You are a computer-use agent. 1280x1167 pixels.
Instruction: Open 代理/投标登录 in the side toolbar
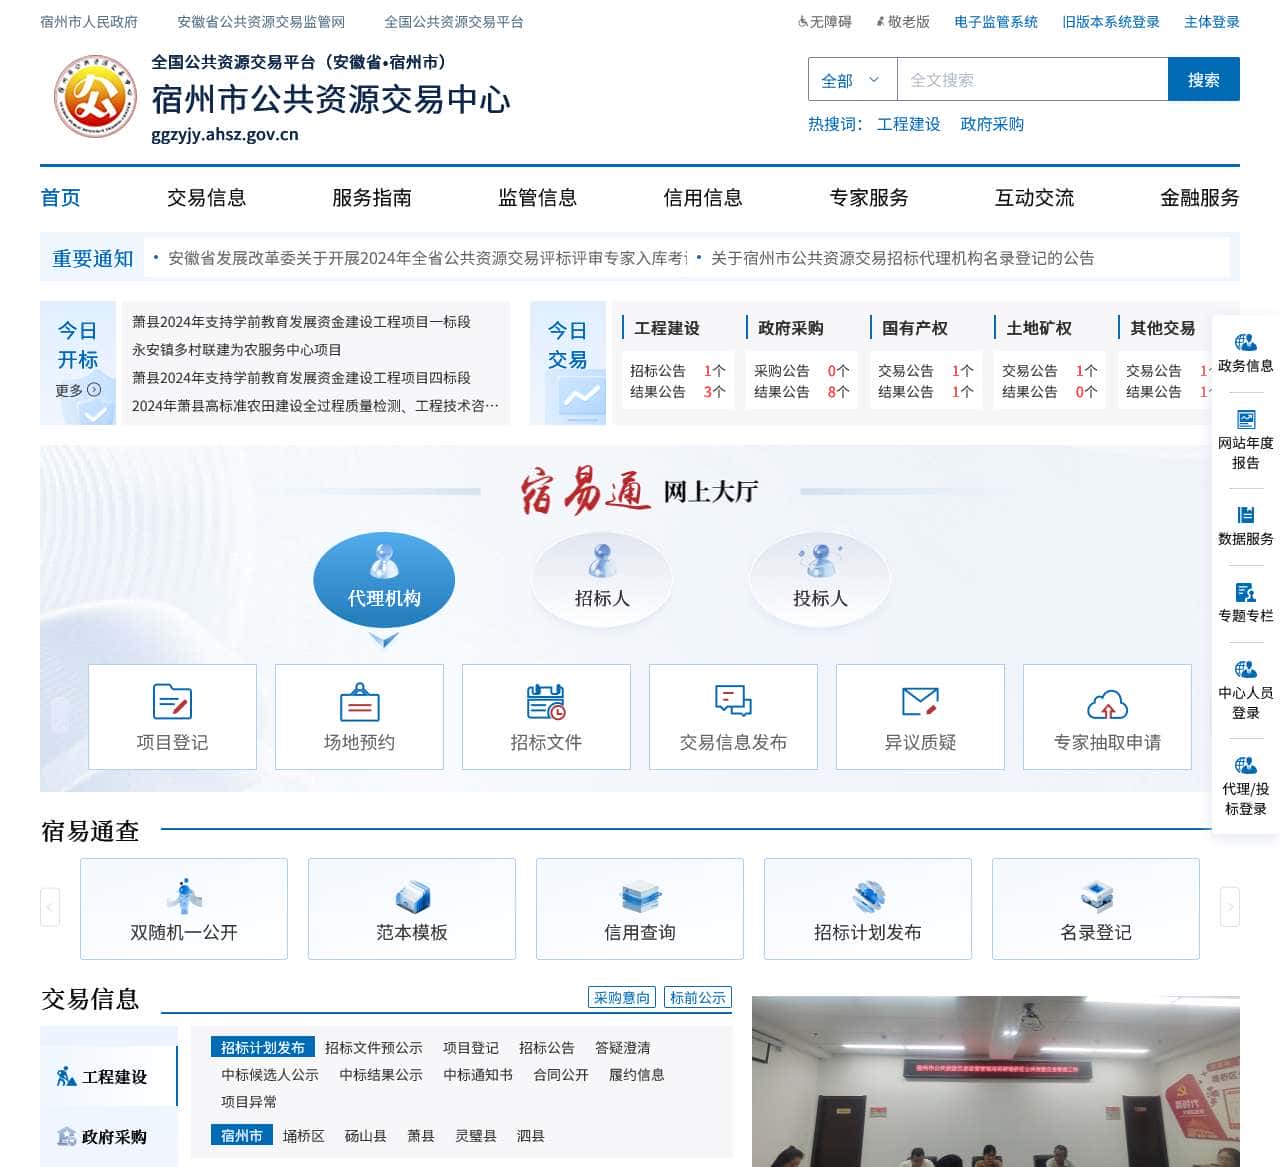click(1245, 786)
